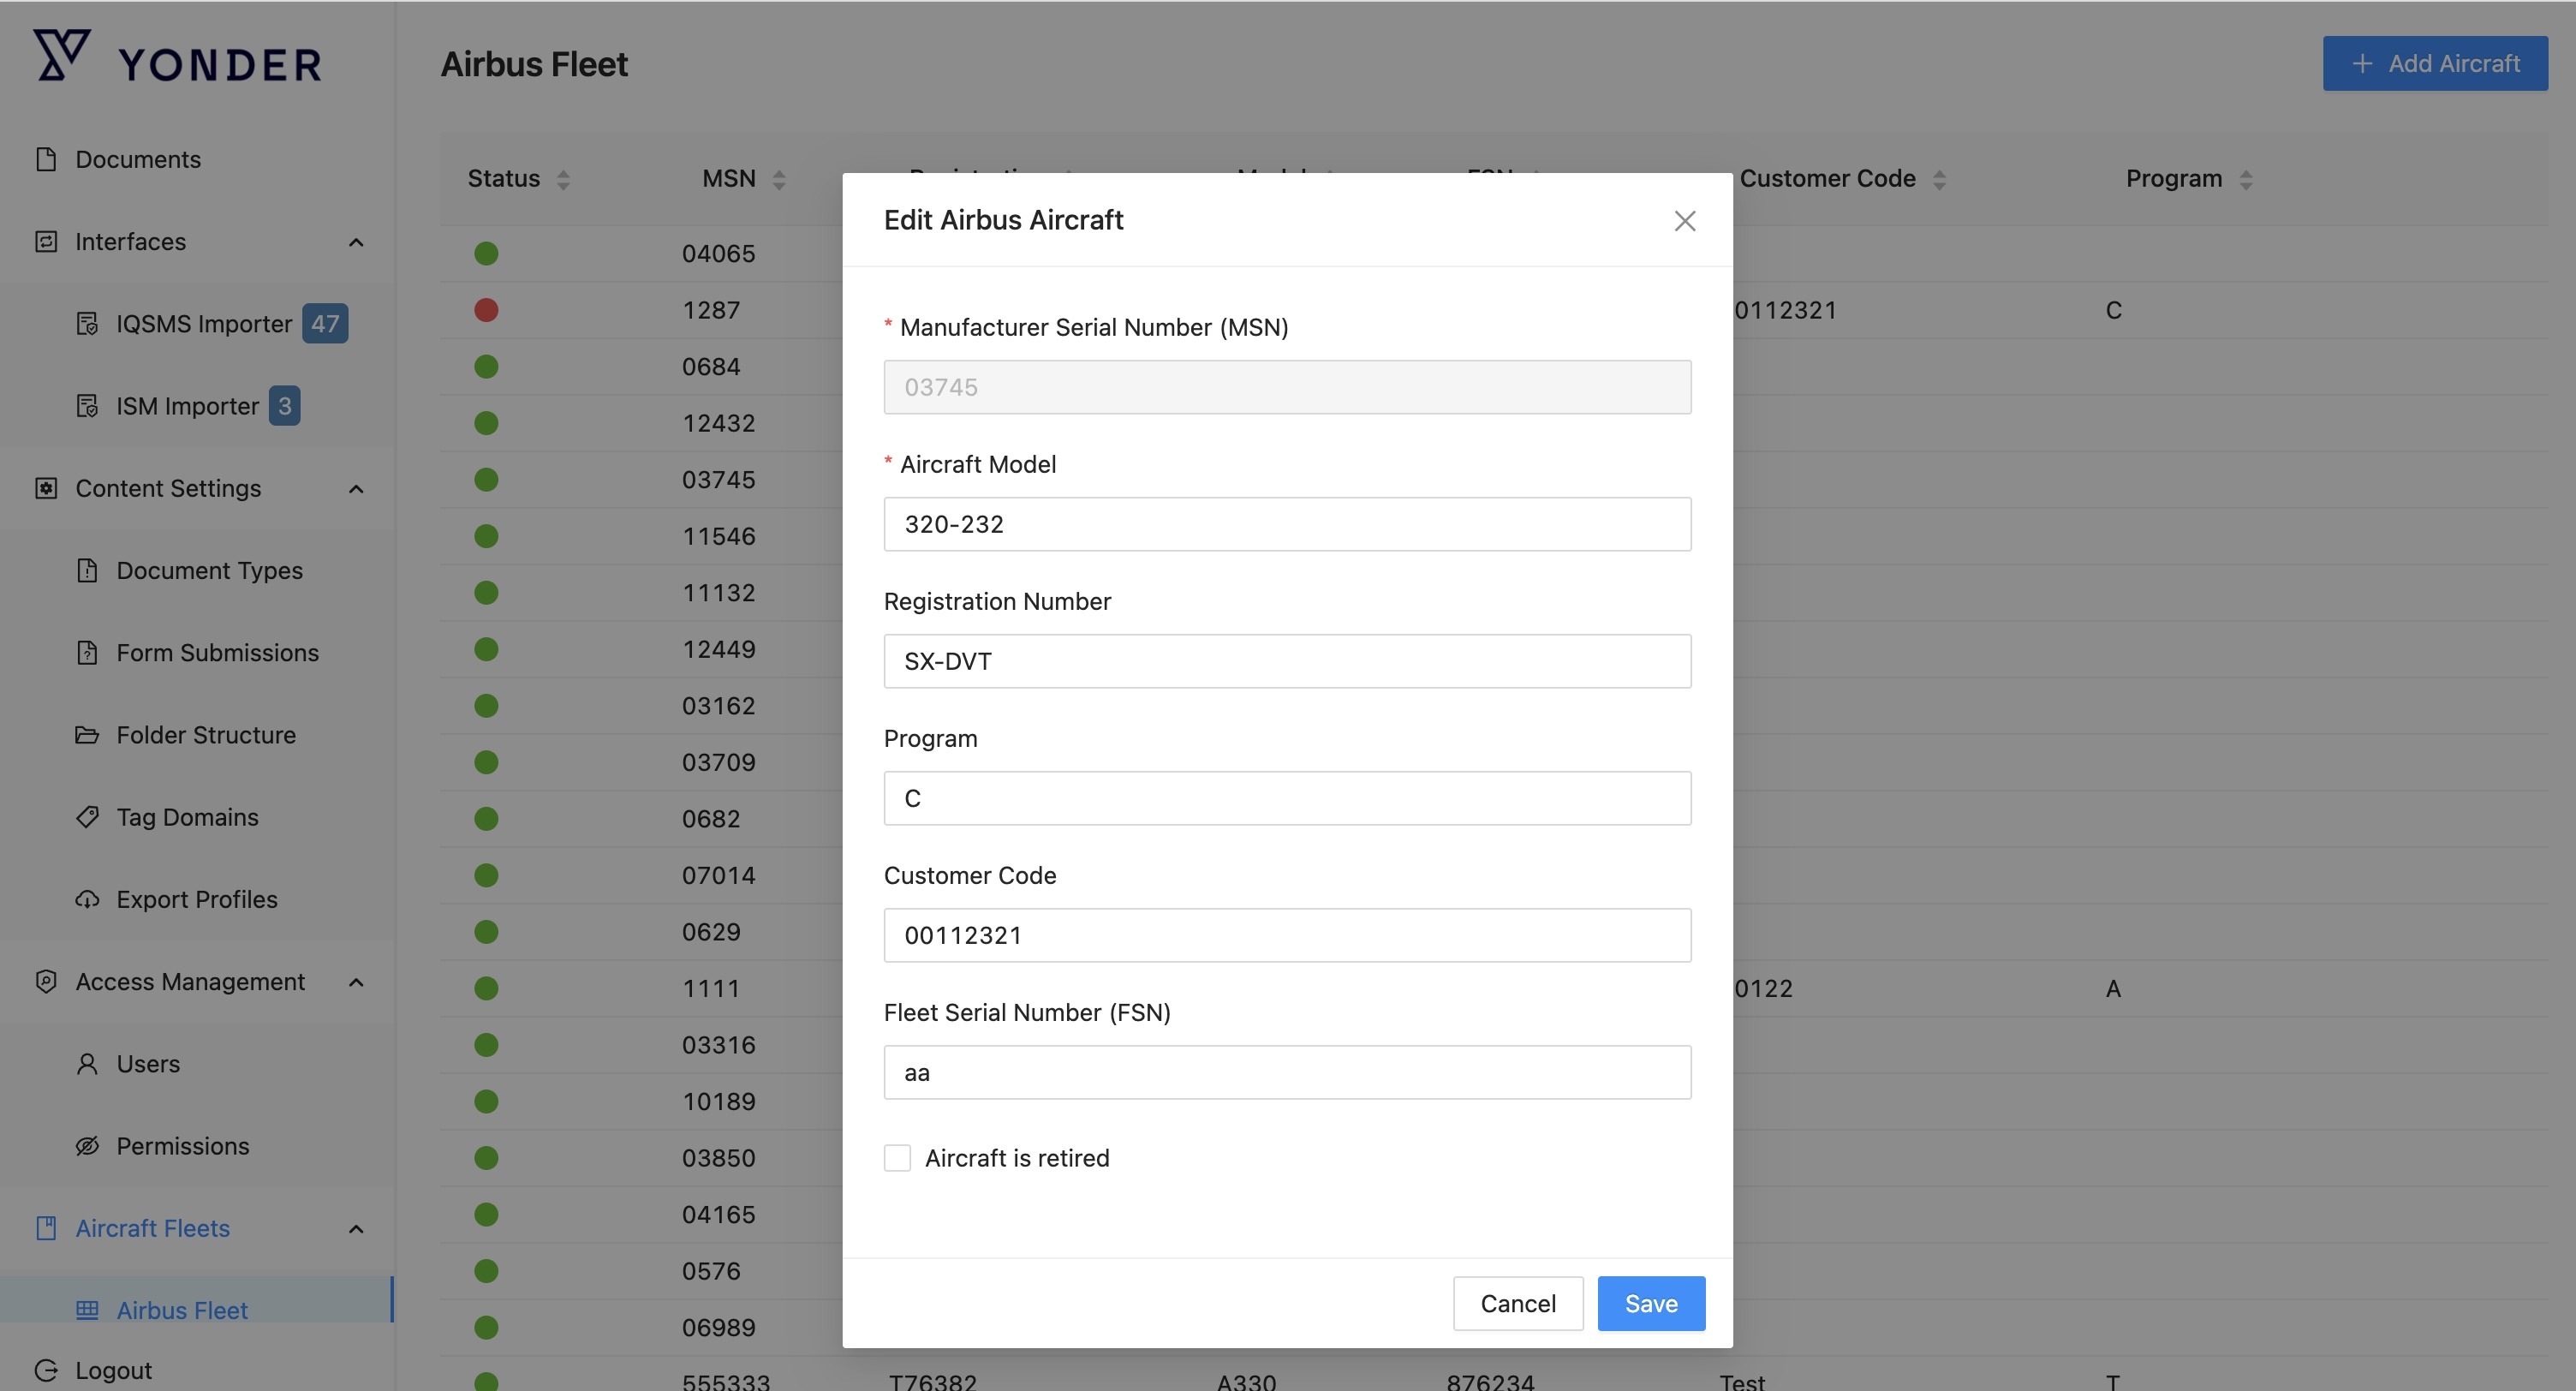Check the Aircraft is retired checkbox
The width and height of the screenshot is (2576, 1391).
(x=897, y=1158)
